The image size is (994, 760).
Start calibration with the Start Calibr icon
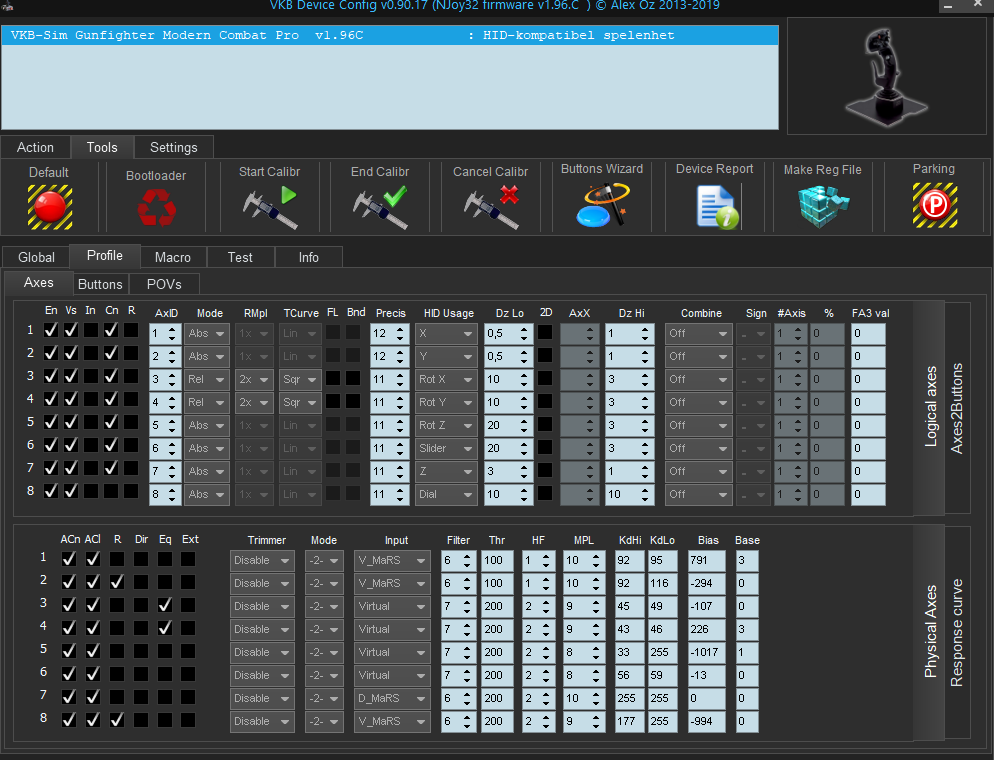(269, 207)
